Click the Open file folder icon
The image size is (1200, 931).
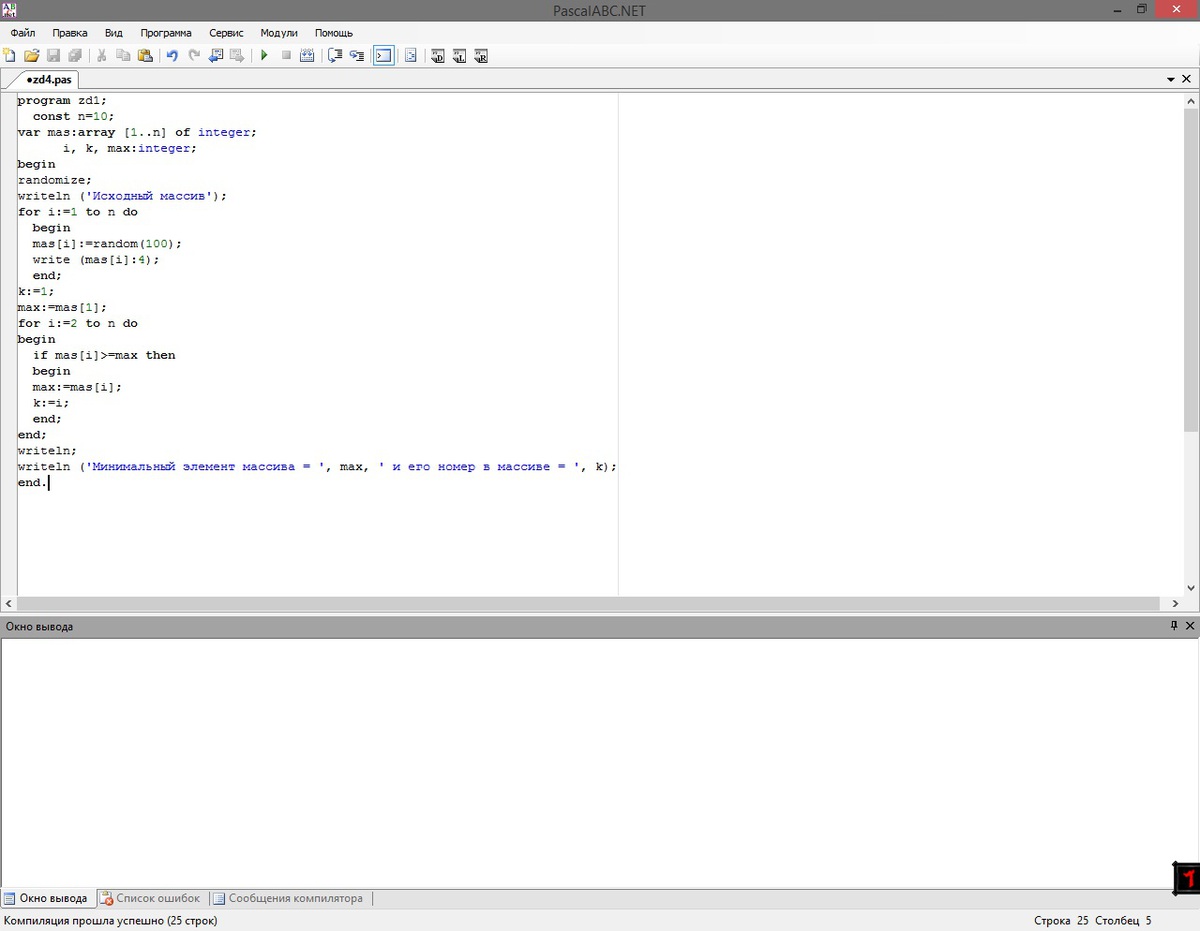(x=31, y=56)
